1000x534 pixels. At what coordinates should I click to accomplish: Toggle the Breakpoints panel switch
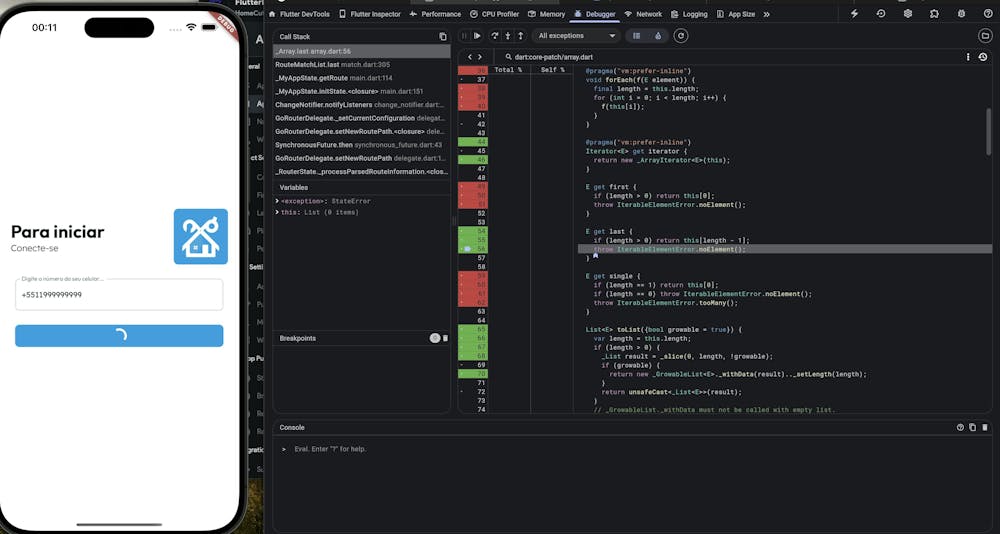point(435,338)
